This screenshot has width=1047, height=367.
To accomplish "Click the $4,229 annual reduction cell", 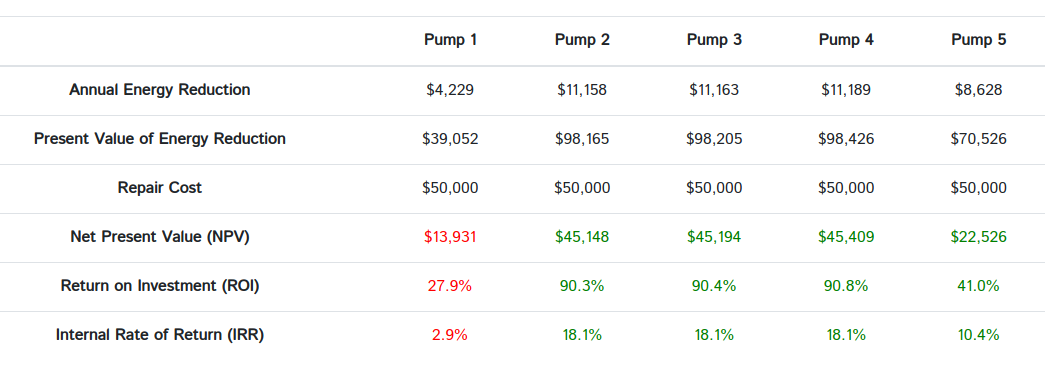I will [x=450, y=89].
